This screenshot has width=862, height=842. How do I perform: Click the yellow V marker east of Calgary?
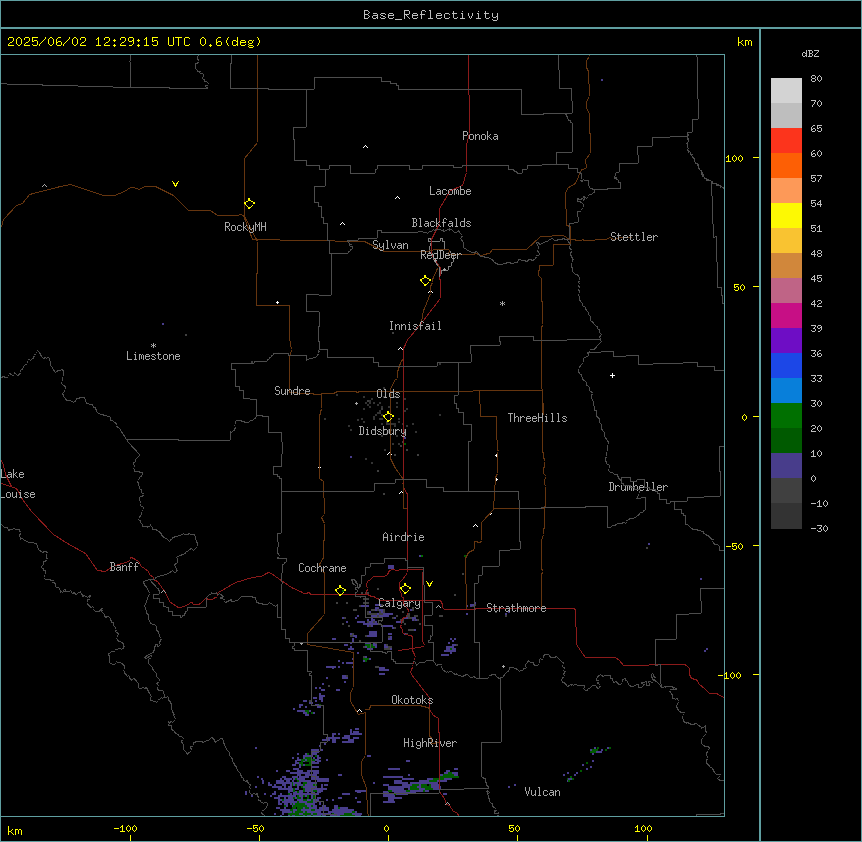pos(429,584)
